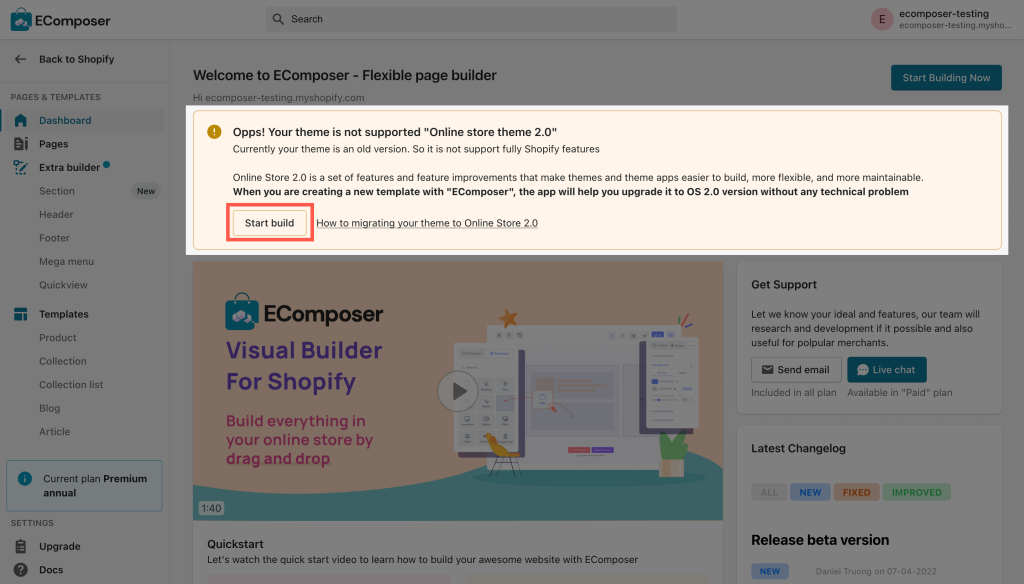Filter changelog by ALL

click(769, 492)
